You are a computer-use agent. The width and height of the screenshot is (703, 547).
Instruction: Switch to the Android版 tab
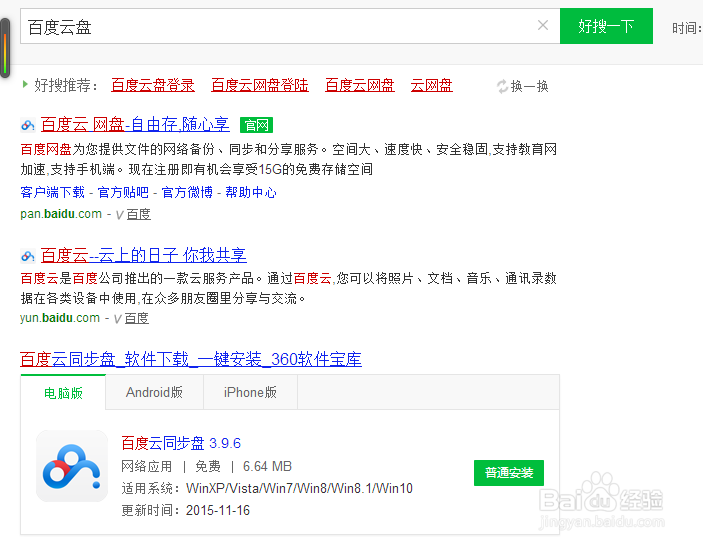(x=154, y=392)
